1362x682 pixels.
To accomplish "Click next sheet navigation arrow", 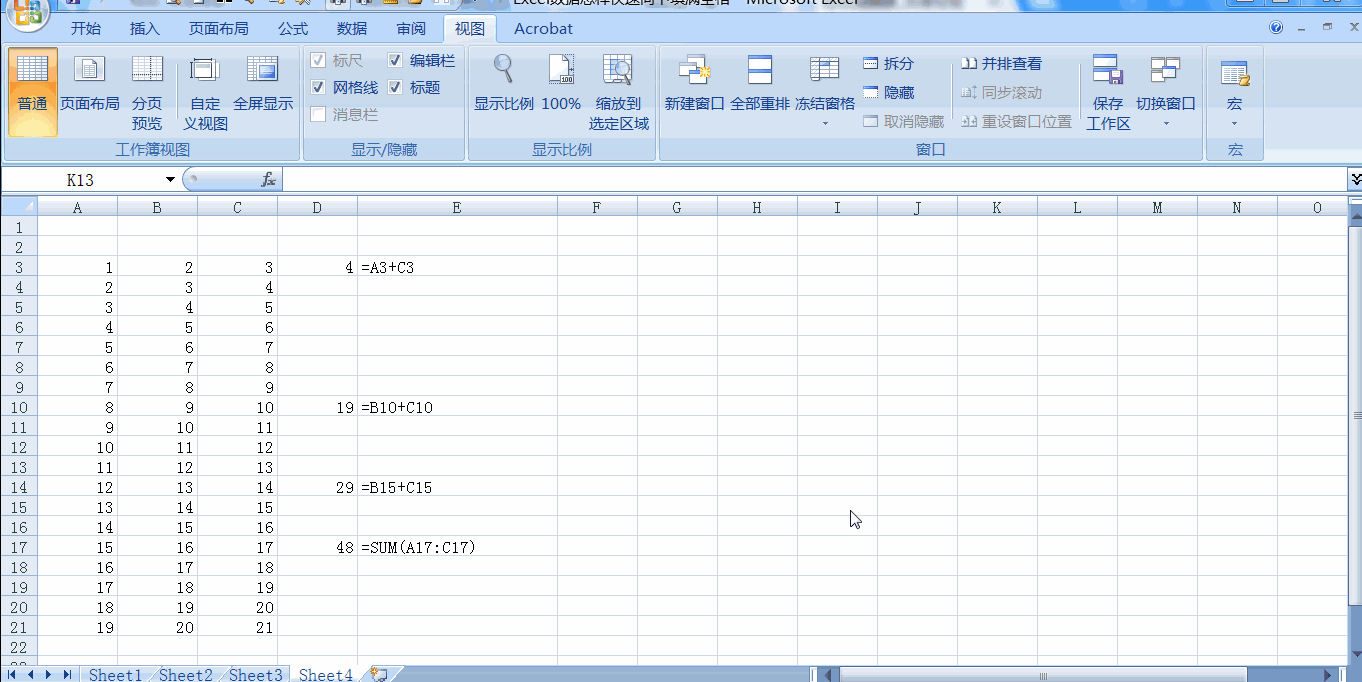I will tap(49, 675).
